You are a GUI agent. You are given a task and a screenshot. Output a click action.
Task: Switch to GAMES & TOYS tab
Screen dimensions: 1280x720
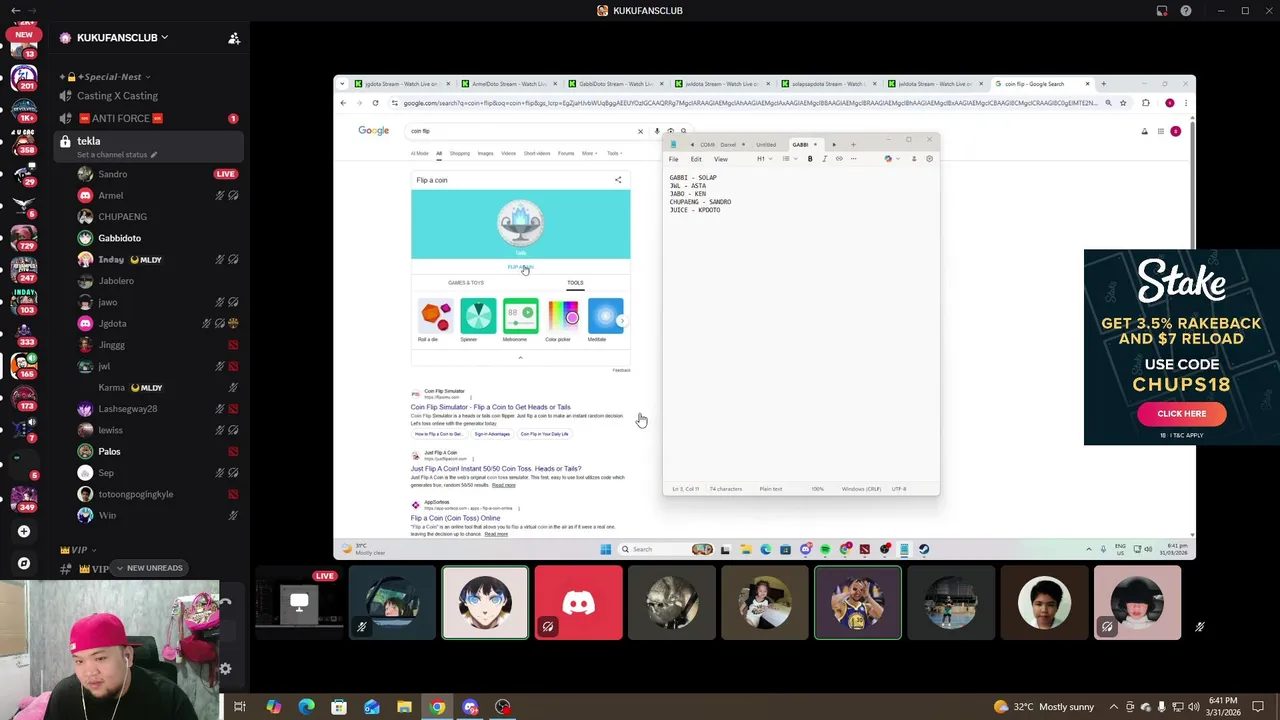466,283
